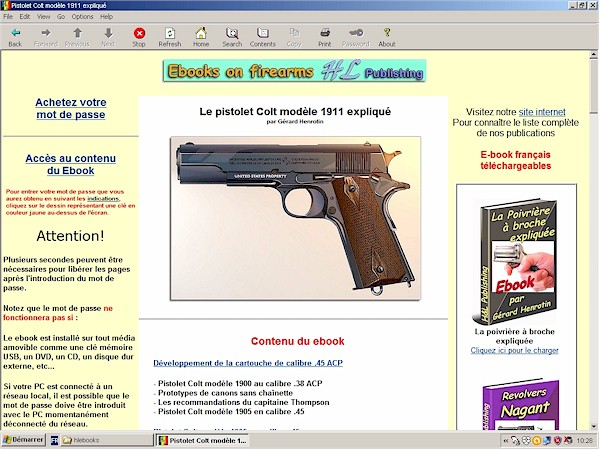Open Développement de la cartouche .45 ACP link

tap(248, 363)
